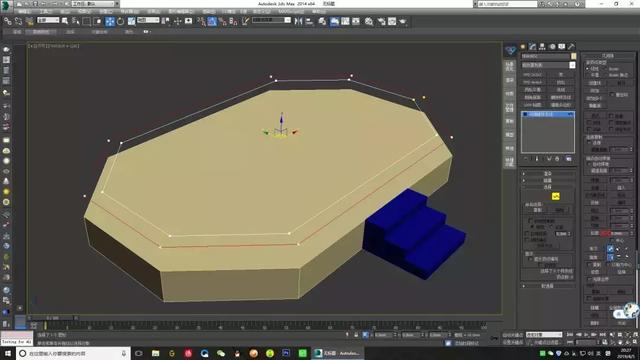Screen dimensions: 640x360
Task: Select the Select and Link tool
Action: (x=7, y=21)
